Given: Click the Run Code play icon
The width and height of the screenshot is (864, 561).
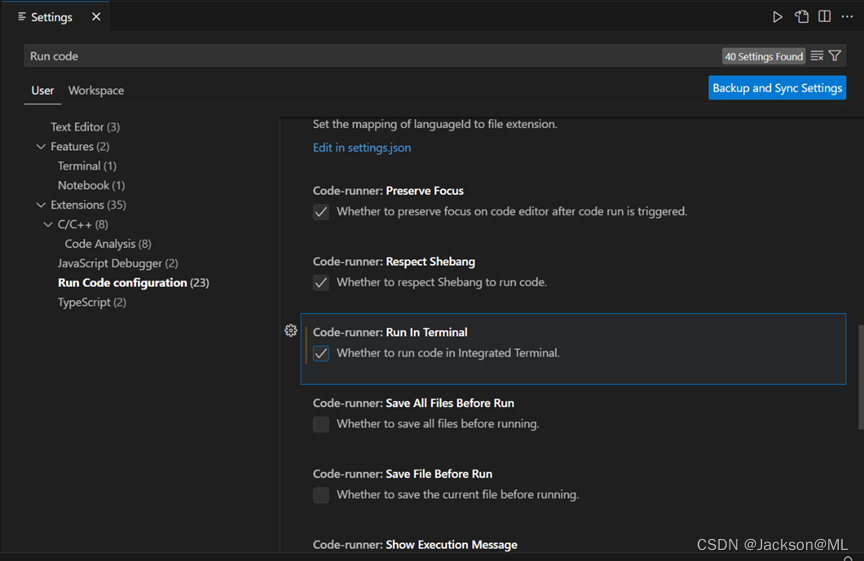Looking at the screenshot, I should 777,17.
